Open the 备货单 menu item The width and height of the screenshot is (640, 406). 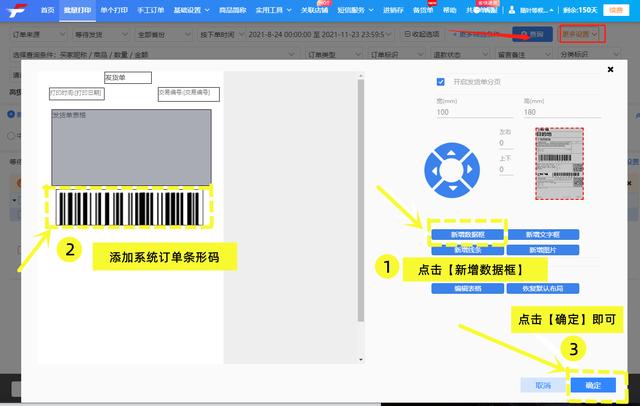tap(423, 10)
